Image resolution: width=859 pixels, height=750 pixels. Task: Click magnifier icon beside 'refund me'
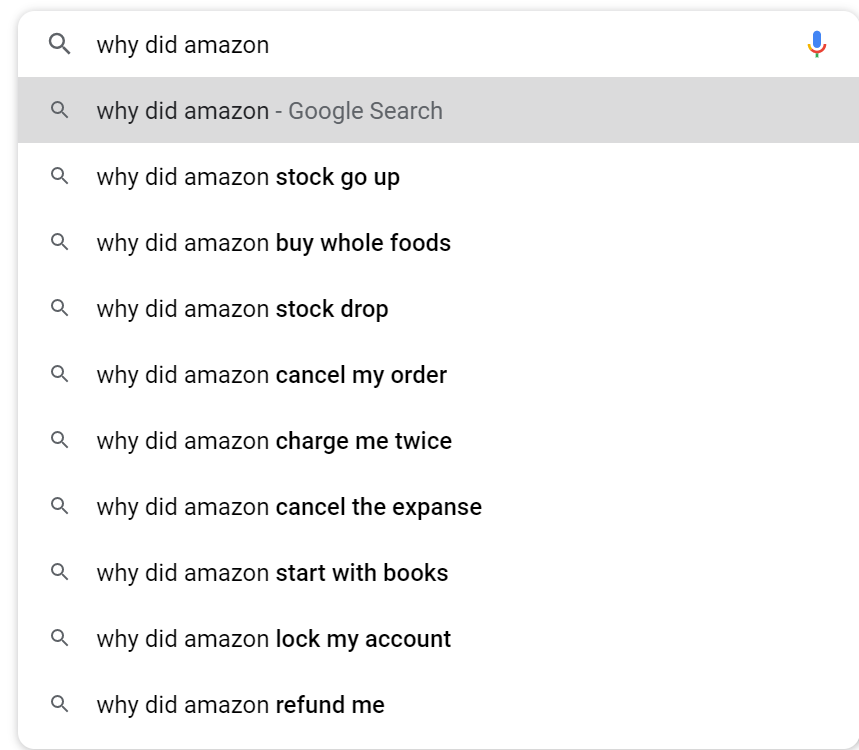[x=59, y=703]
